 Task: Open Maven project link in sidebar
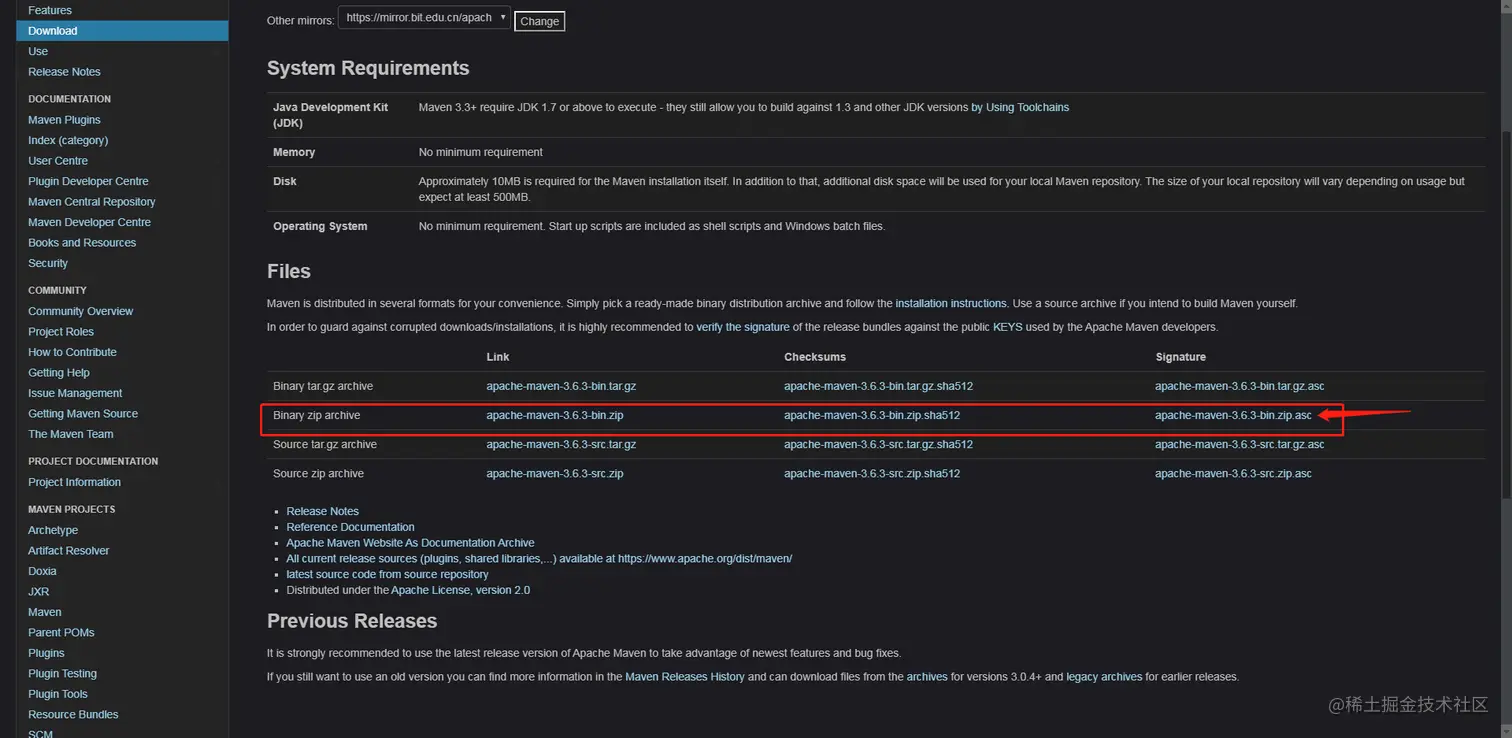[x=45, y=612]
